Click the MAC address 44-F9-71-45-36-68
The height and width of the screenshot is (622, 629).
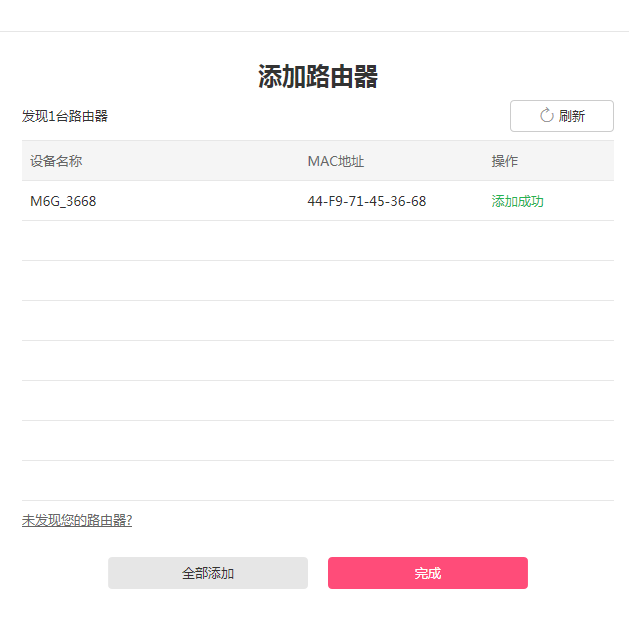pos(367,201)
